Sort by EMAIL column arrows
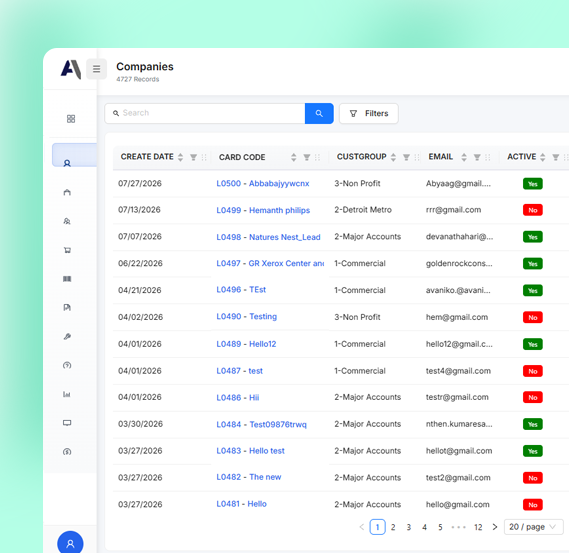The image size is (569, 553). coord(464,157)
